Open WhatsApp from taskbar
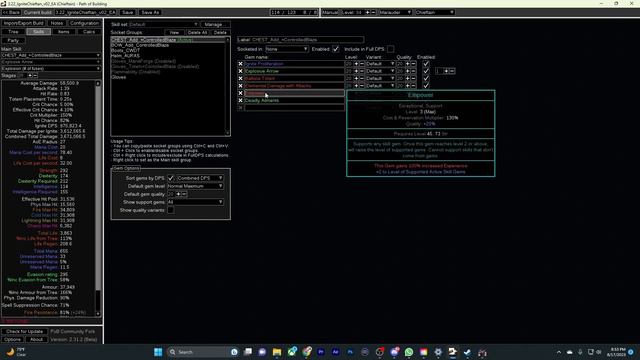This screenshot has height=360, width=640. tap(409, 352)
